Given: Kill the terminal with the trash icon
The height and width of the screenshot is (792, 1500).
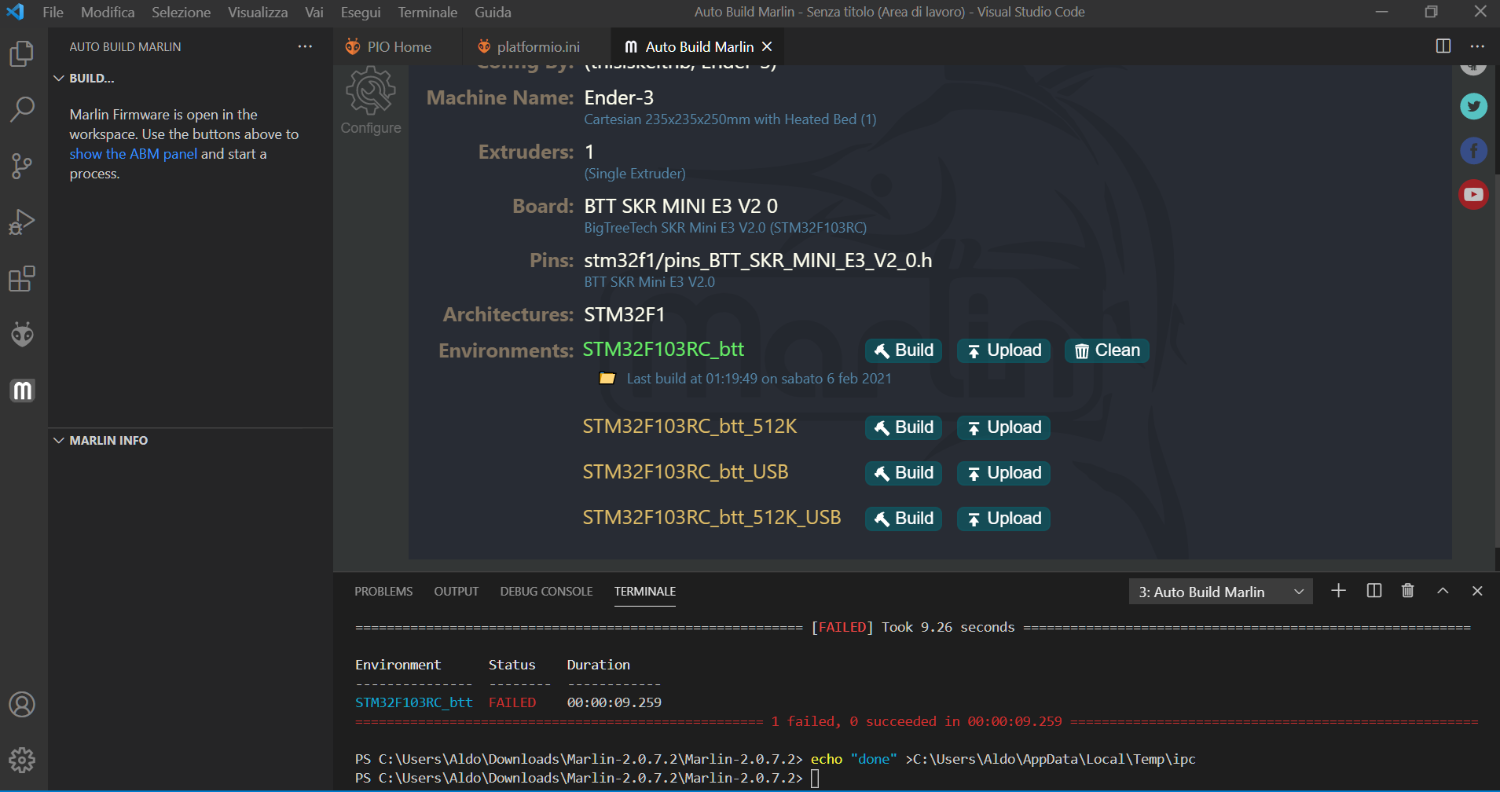Looking at the screenshot, I should 1408,591.
